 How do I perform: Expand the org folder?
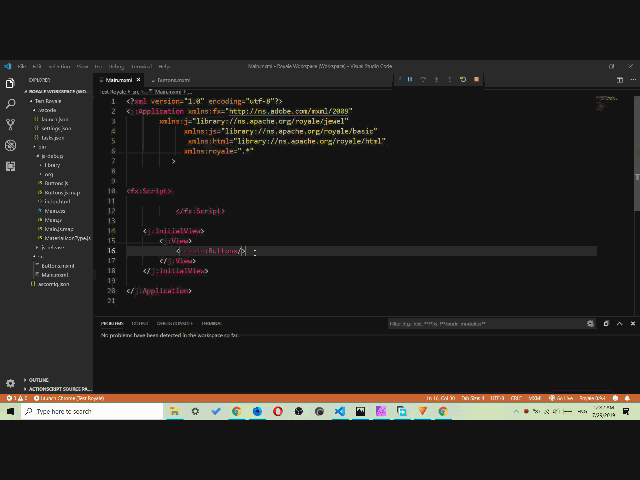point(49,174)
